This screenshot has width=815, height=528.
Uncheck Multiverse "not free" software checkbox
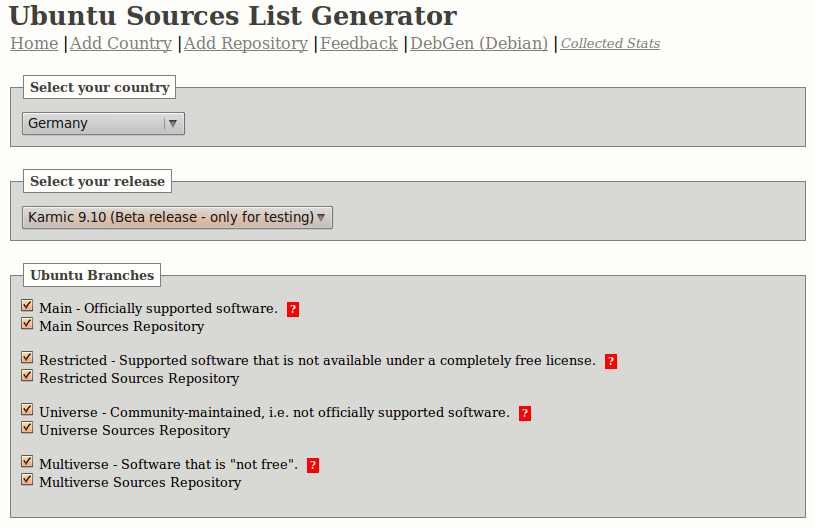click(27, 463)
